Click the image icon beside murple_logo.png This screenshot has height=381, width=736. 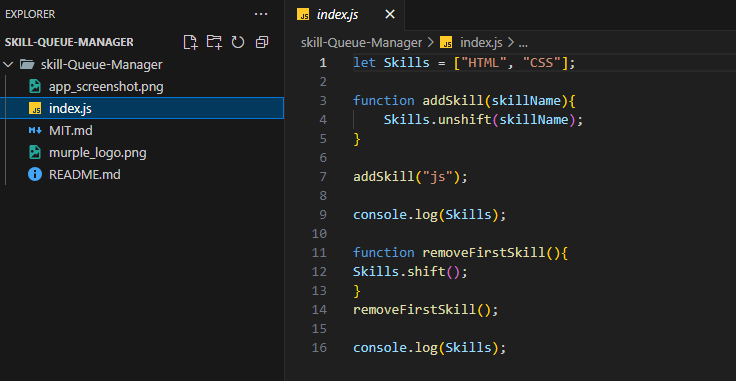(x=35, y=152)
